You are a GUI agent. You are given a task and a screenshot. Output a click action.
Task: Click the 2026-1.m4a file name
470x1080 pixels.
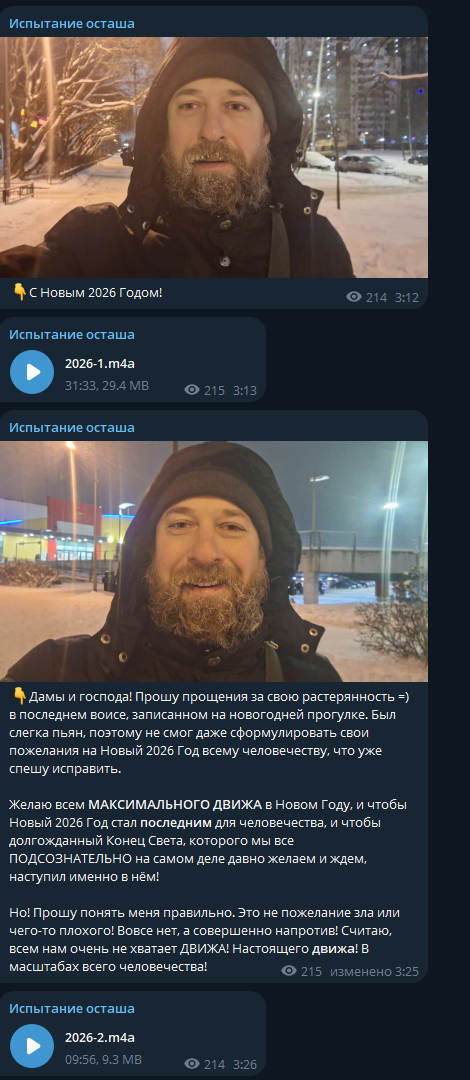(x=100, y=364)
